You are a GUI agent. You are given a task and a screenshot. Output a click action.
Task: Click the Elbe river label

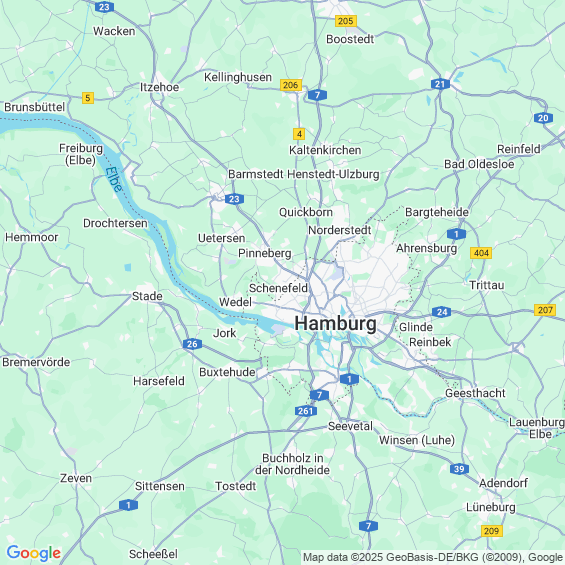(x=114, y=179)
